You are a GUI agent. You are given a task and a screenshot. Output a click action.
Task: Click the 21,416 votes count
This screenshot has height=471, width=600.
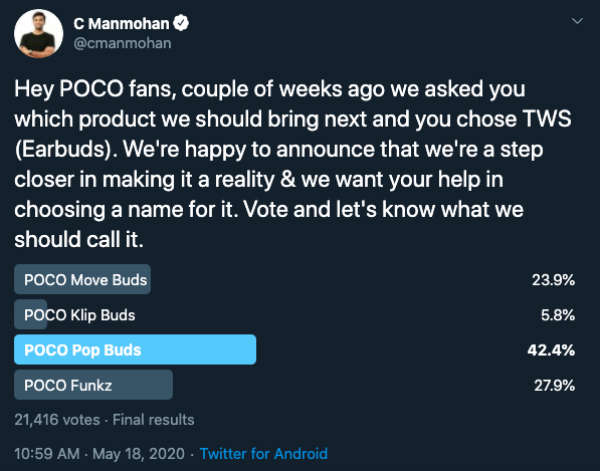coord(56,419)
